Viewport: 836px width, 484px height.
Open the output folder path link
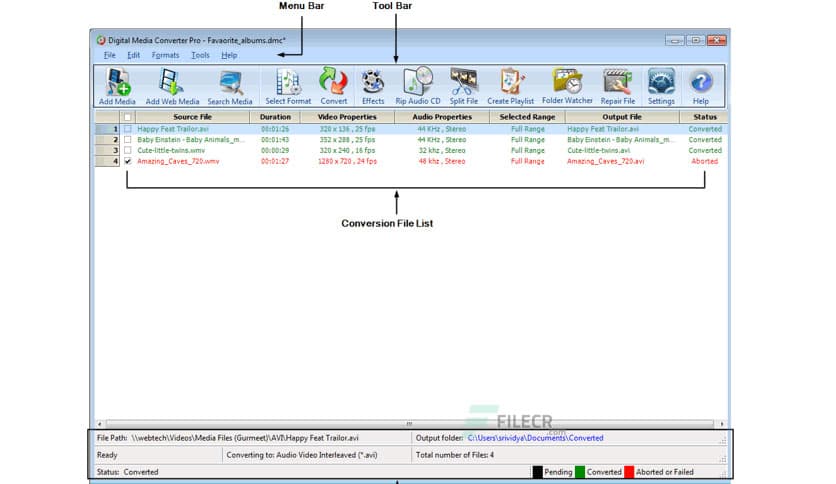coord(535,438)
